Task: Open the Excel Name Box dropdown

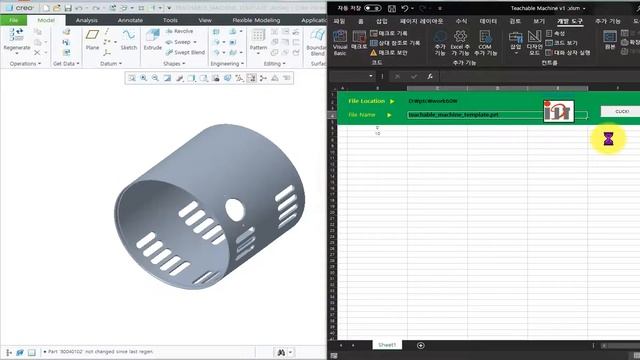Action: 371,76
